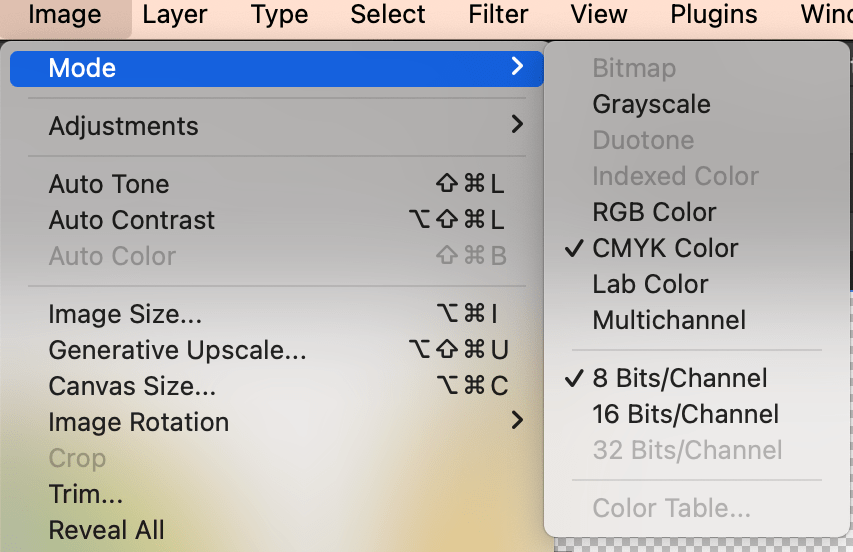Open the Filter menu in menu bar
The width and height of the screenshot is (853, 552).
[498, 15]
